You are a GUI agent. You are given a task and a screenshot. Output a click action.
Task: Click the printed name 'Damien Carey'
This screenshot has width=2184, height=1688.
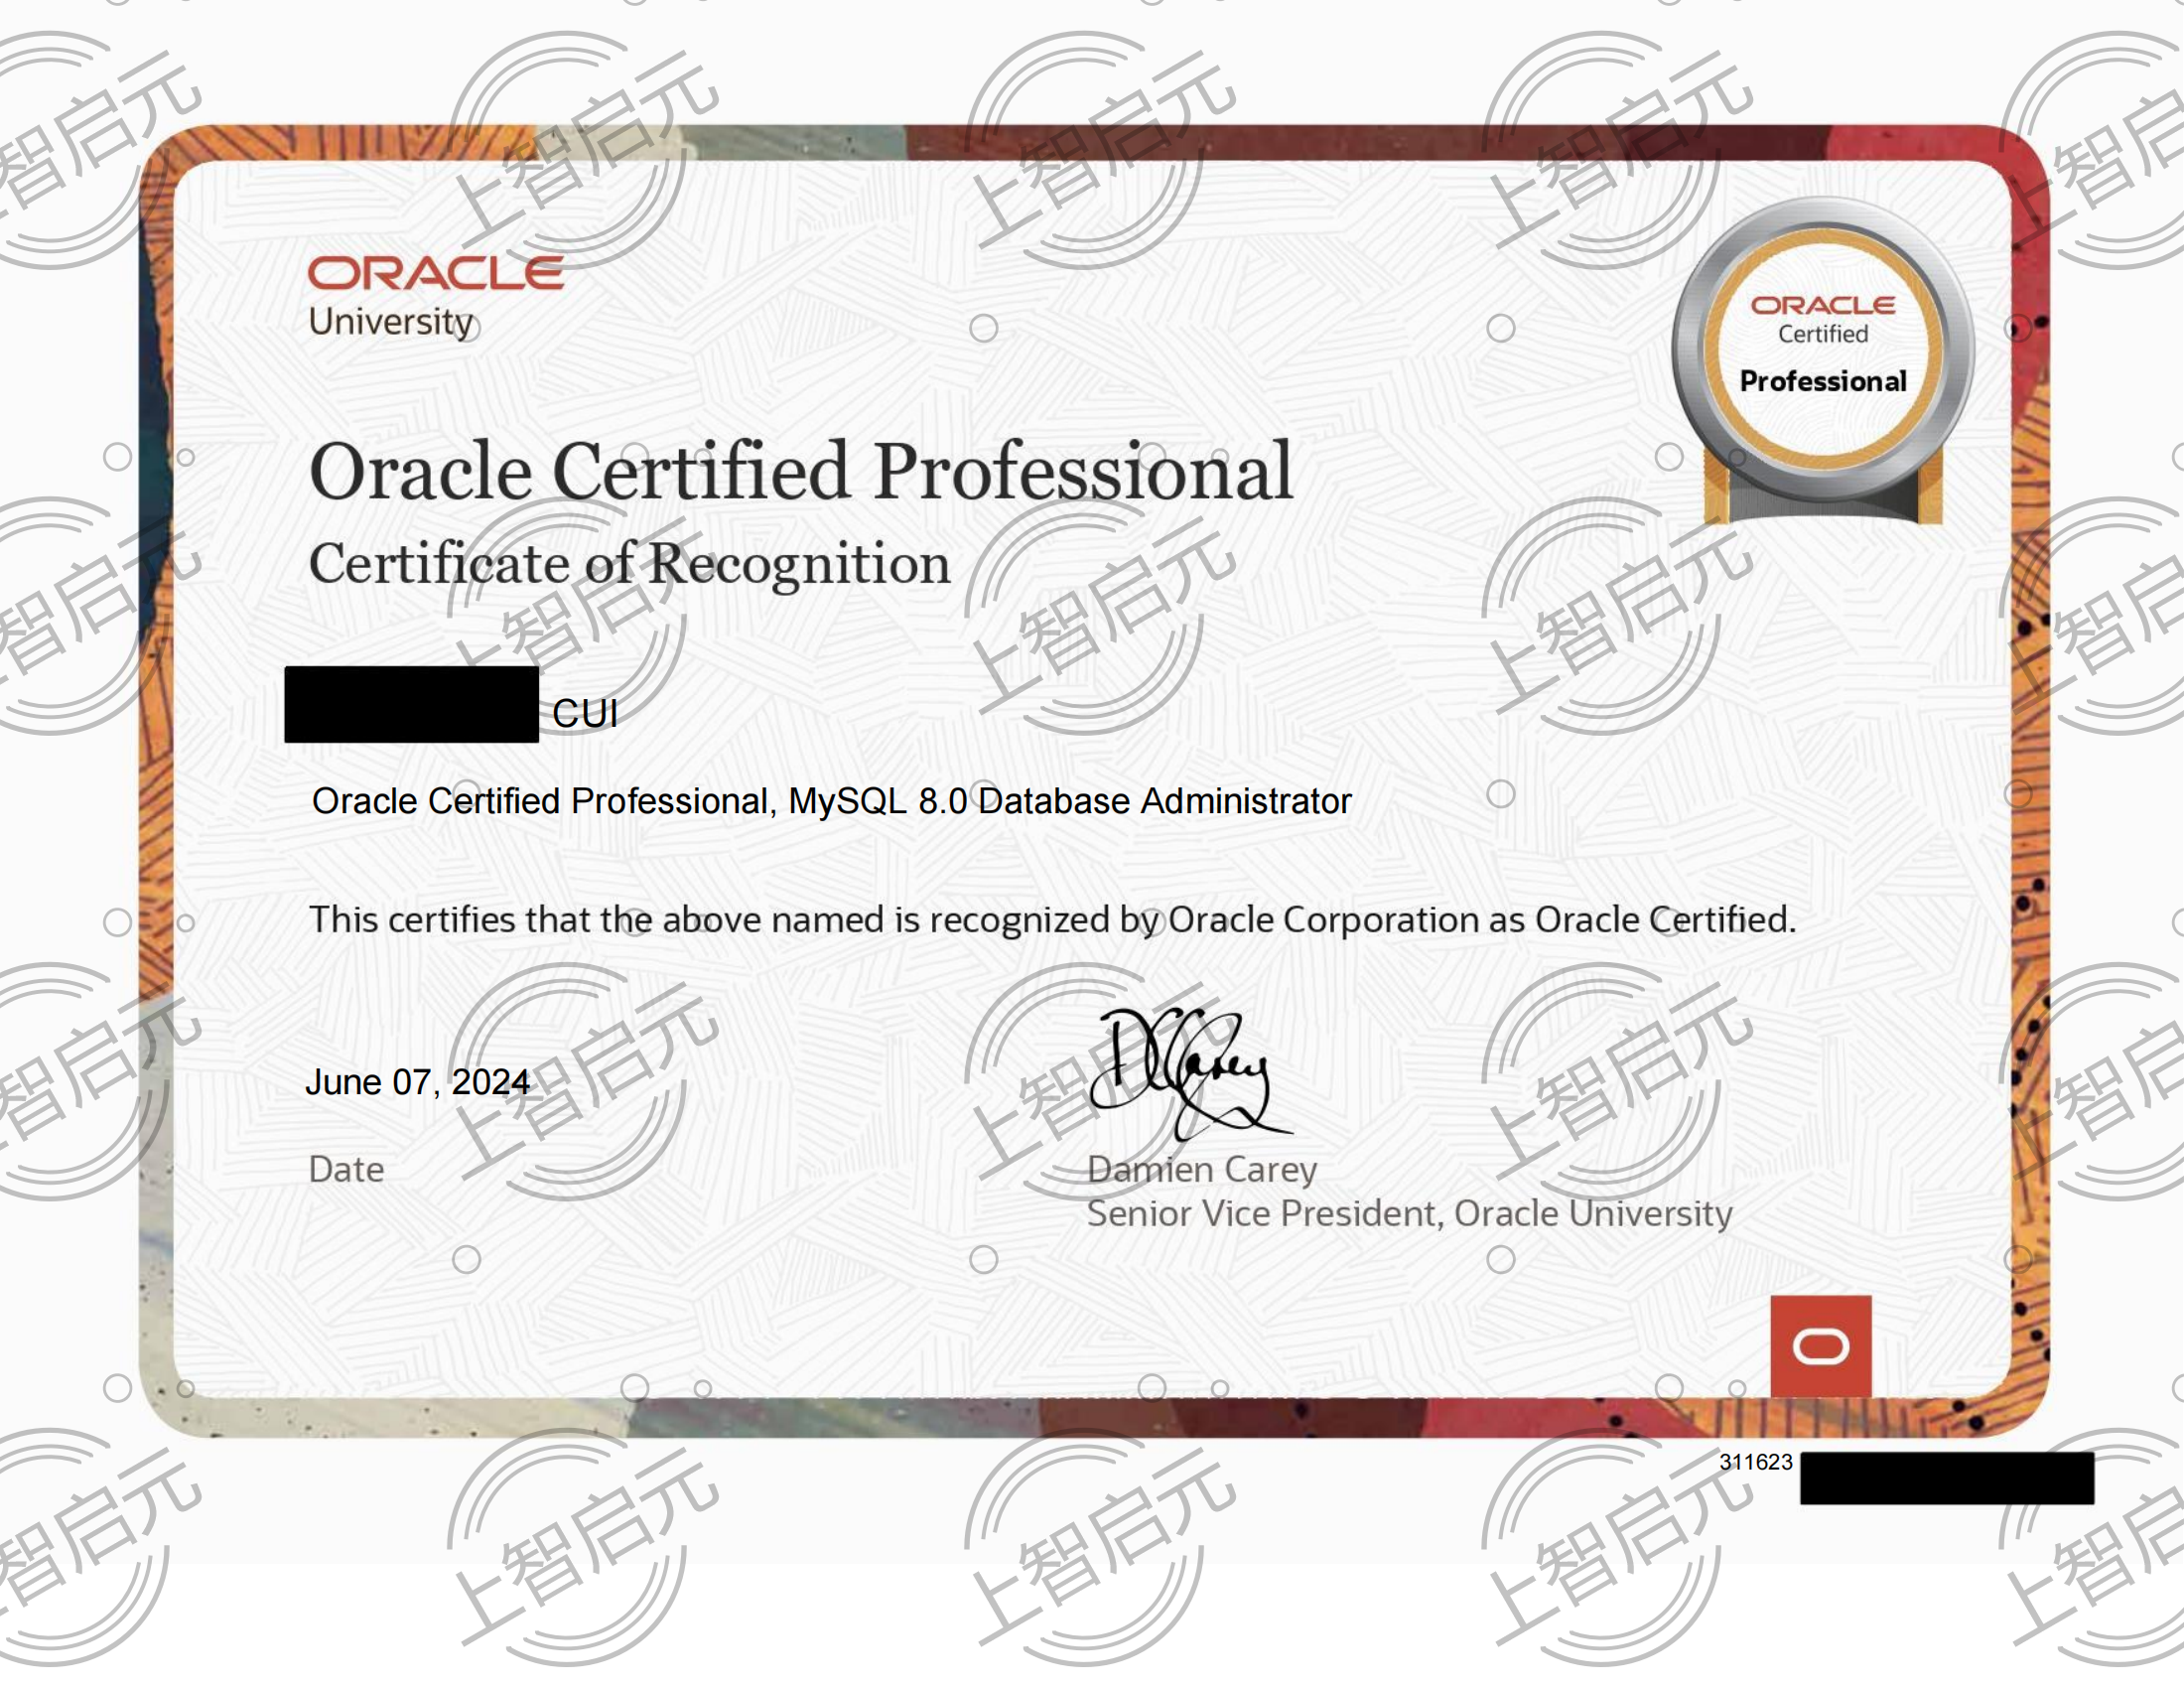click(1202, 1169)
